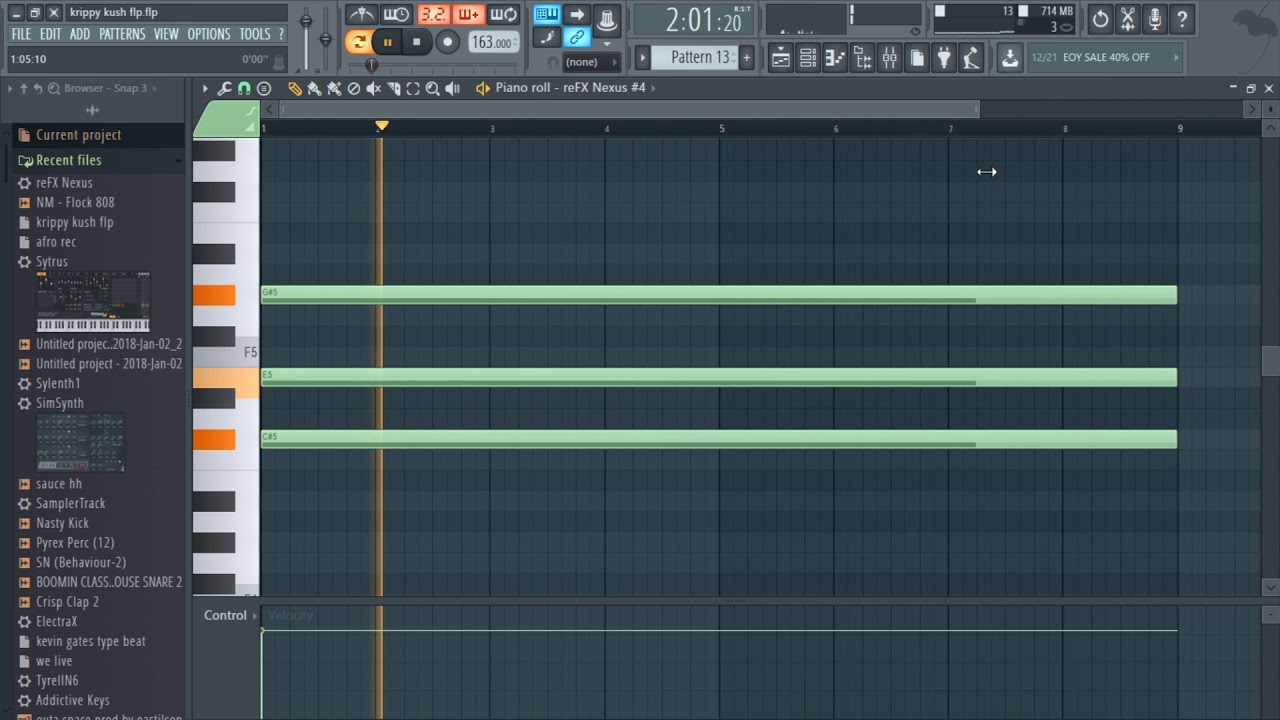Click the G#5 note in piano roll
Viewport: 1280px width, 720px height.
(x=719, y=295)
